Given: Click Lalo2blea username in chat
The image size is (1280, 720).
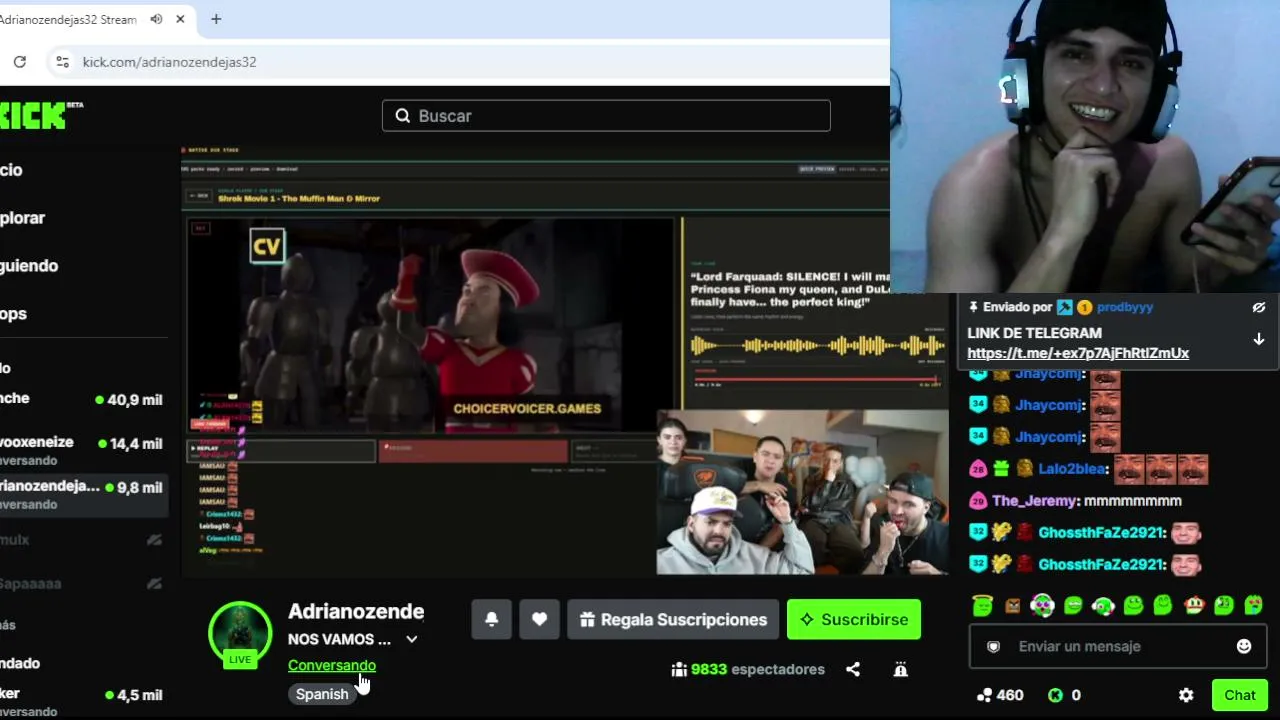Looking at the screenshot, I should pos(1072,469).
